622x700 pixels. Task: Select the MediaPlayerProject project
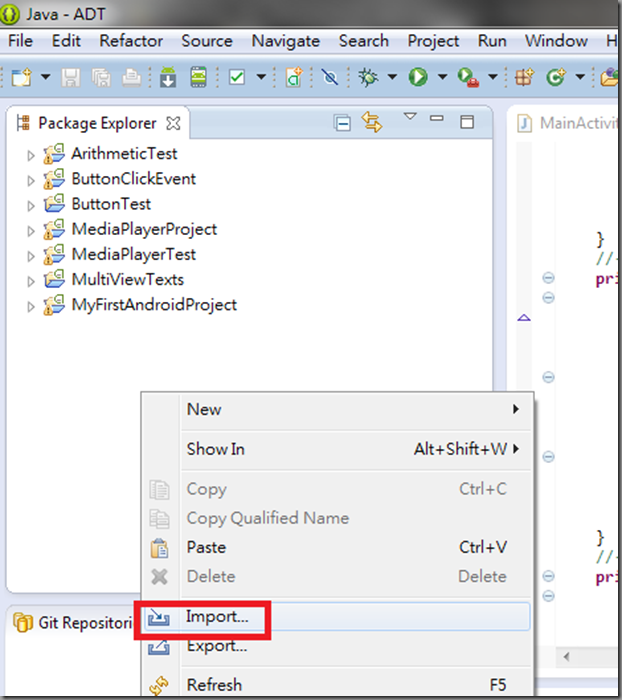[144, 229]
